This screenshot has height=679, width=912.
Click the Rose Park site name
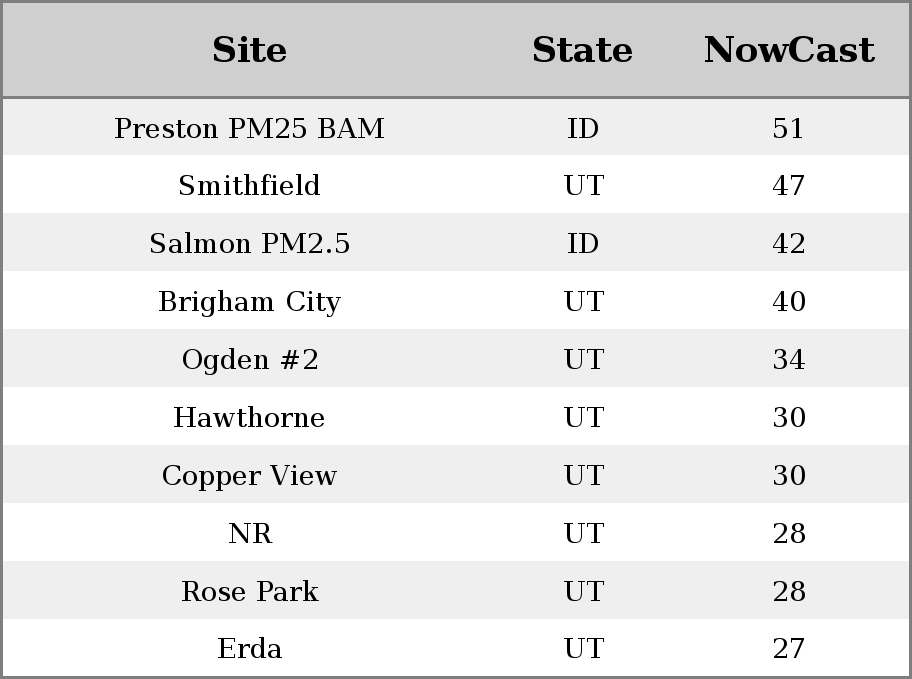pos(249,591)
